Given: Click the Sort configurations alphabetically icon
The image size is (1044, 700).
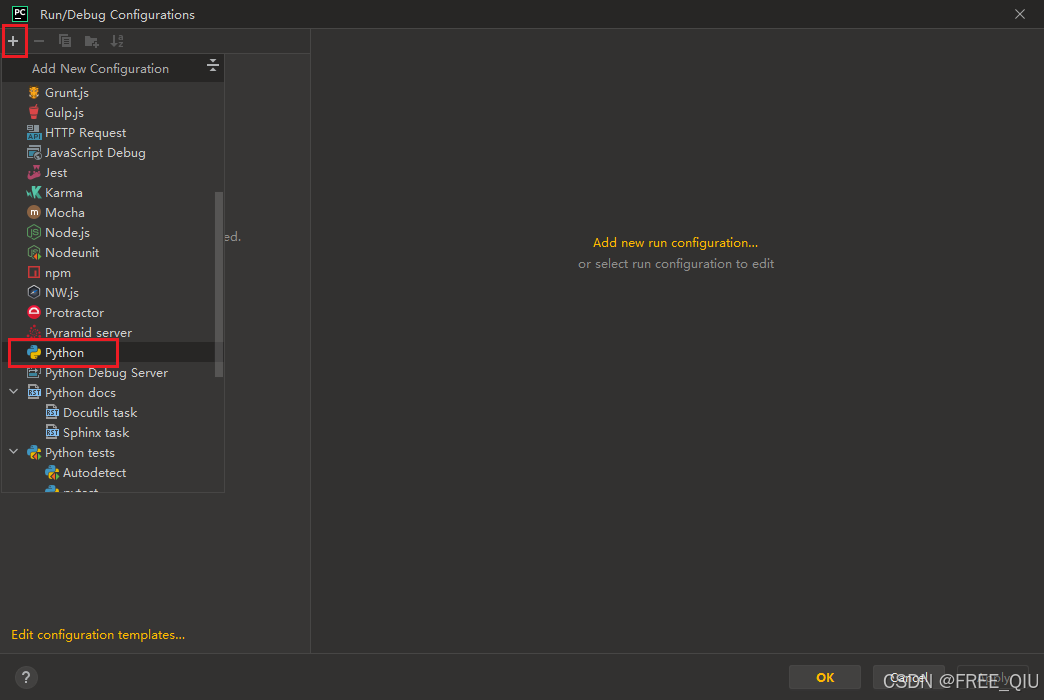Looking at the screenshot, I should [118, 41].
